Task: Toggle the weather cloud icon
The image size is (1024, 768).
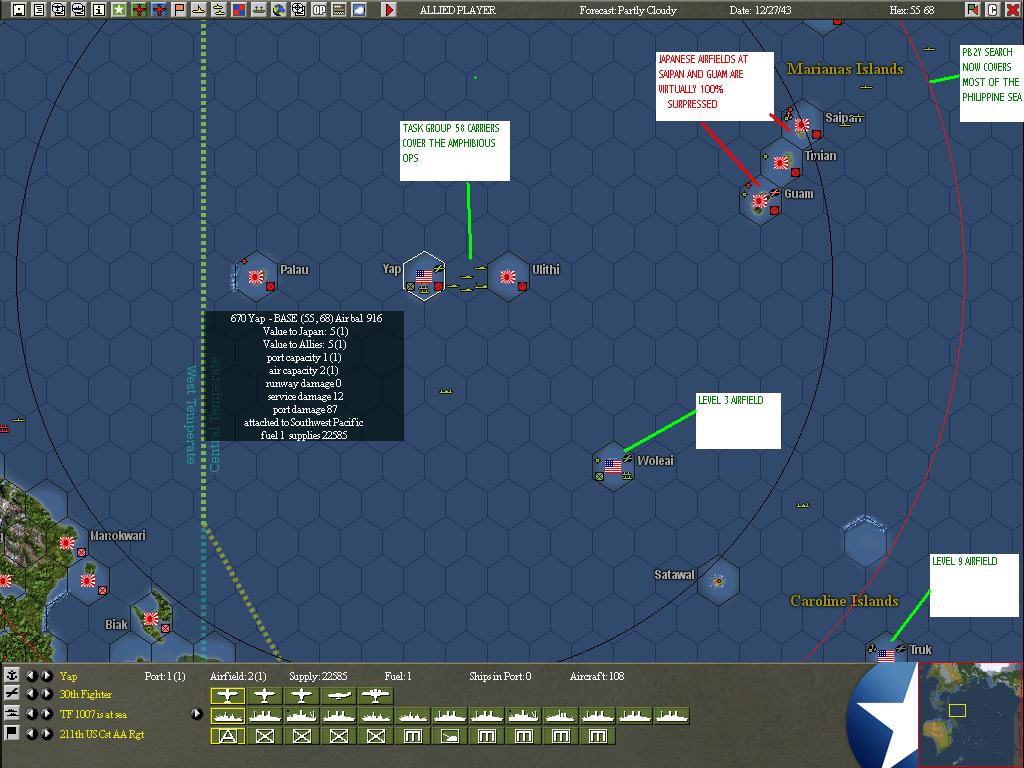Action: click(x=359, y=10)
